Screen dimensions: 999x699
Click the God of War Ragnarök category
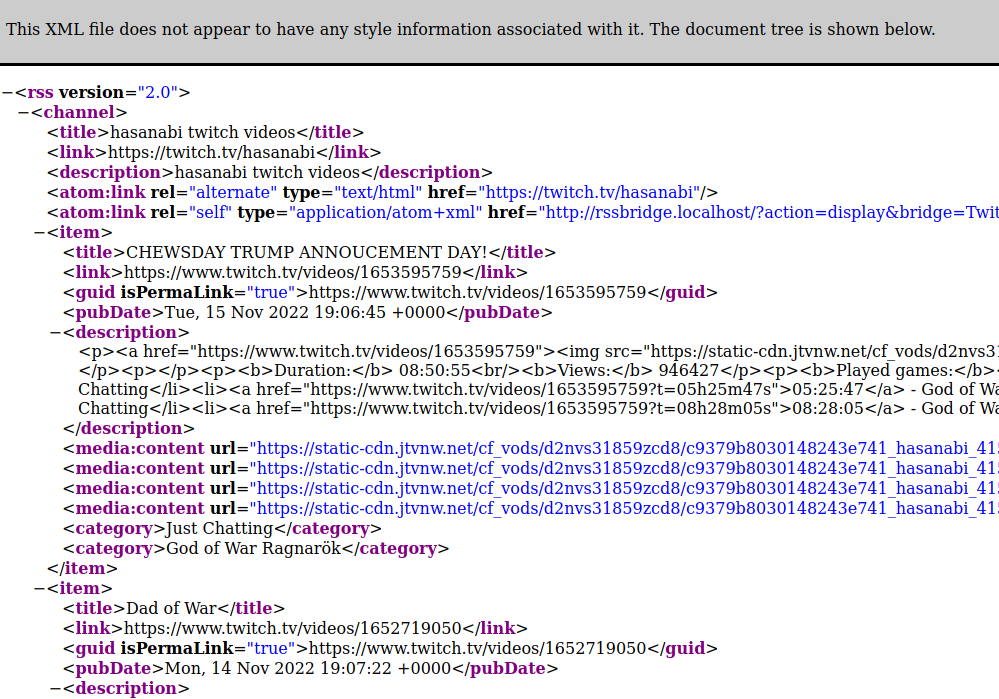[x=254, y=549]
